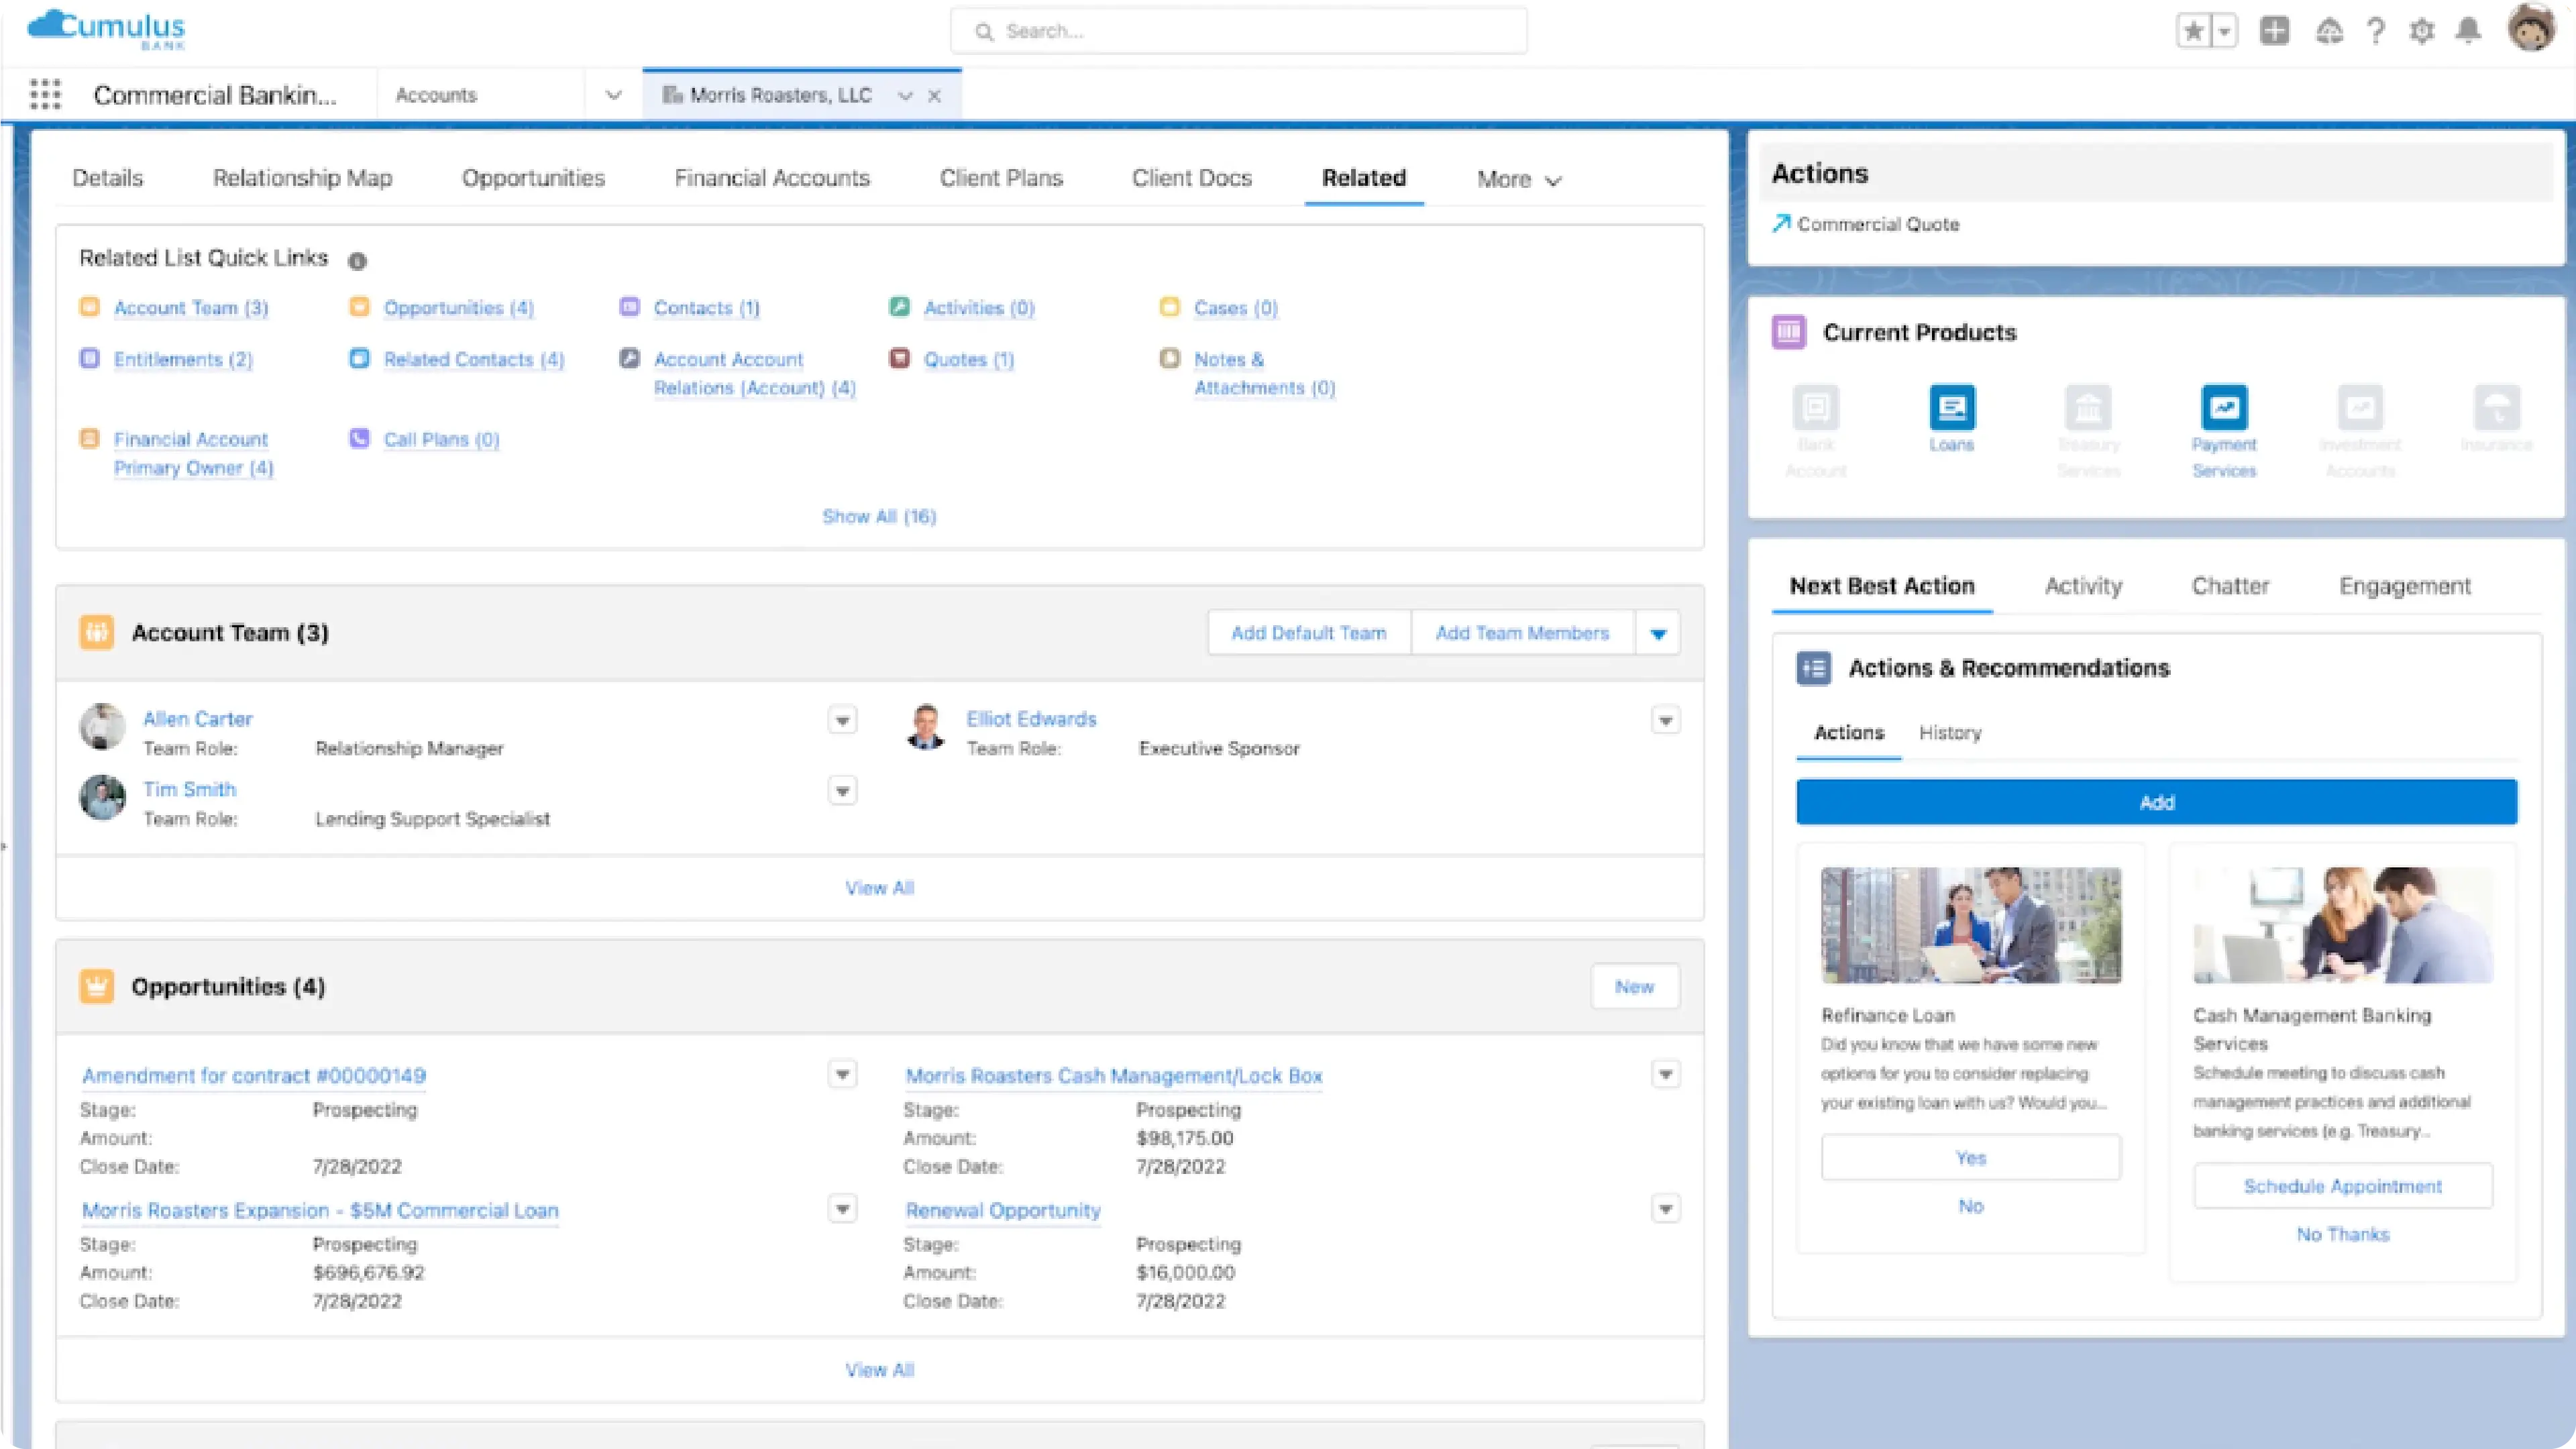Switch to the Chatter tab
The width and height of the screenshot is (2576, 1449).
click(2230, 586)
